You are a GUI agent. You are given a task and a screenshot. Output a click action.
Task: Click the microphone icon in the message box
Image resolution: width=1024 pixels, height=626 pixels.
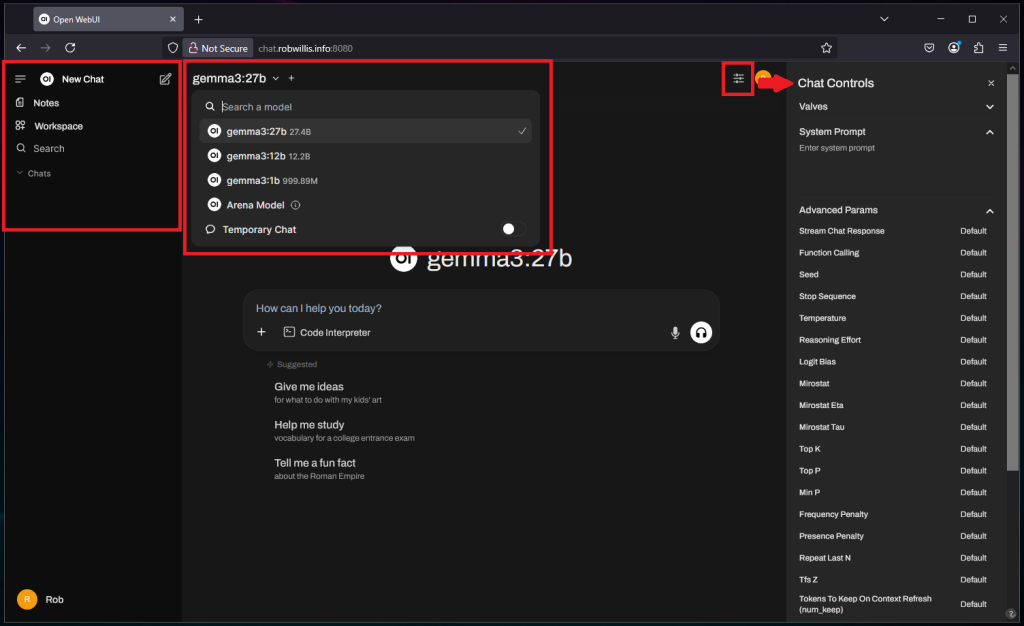(x=675, y=332)
